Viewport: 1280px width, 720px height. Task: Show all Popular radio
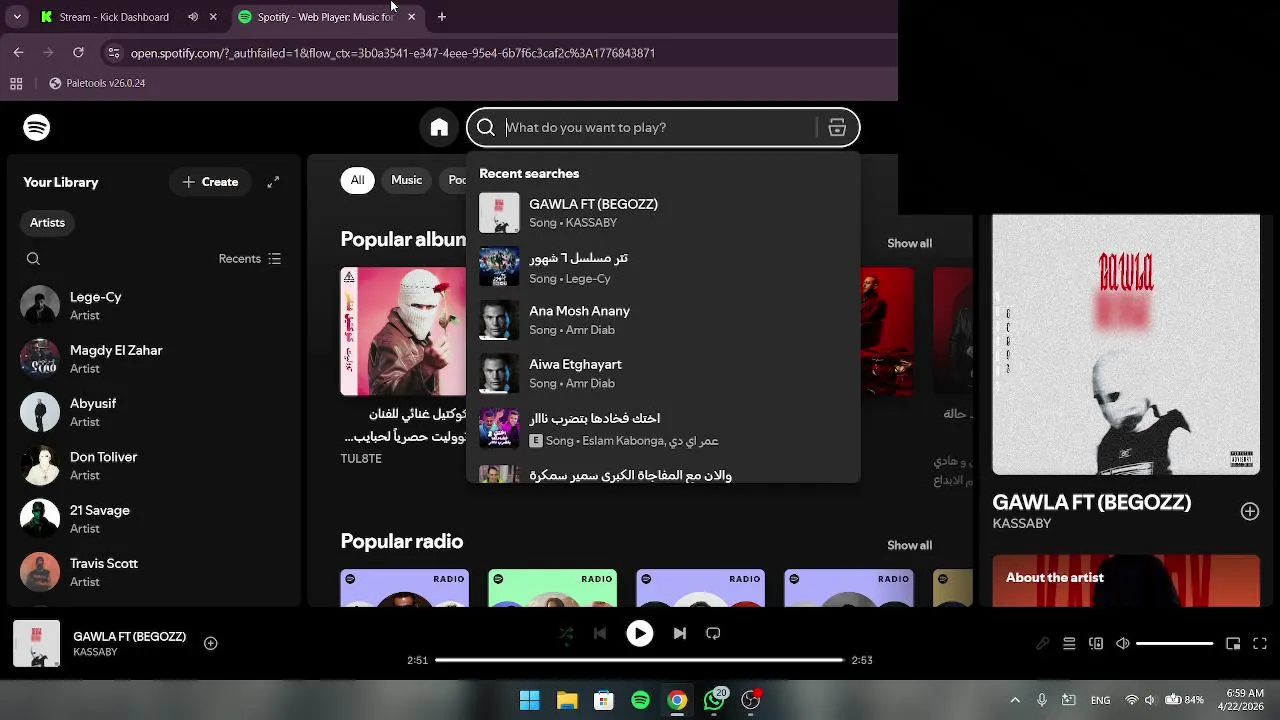(909, 545)
